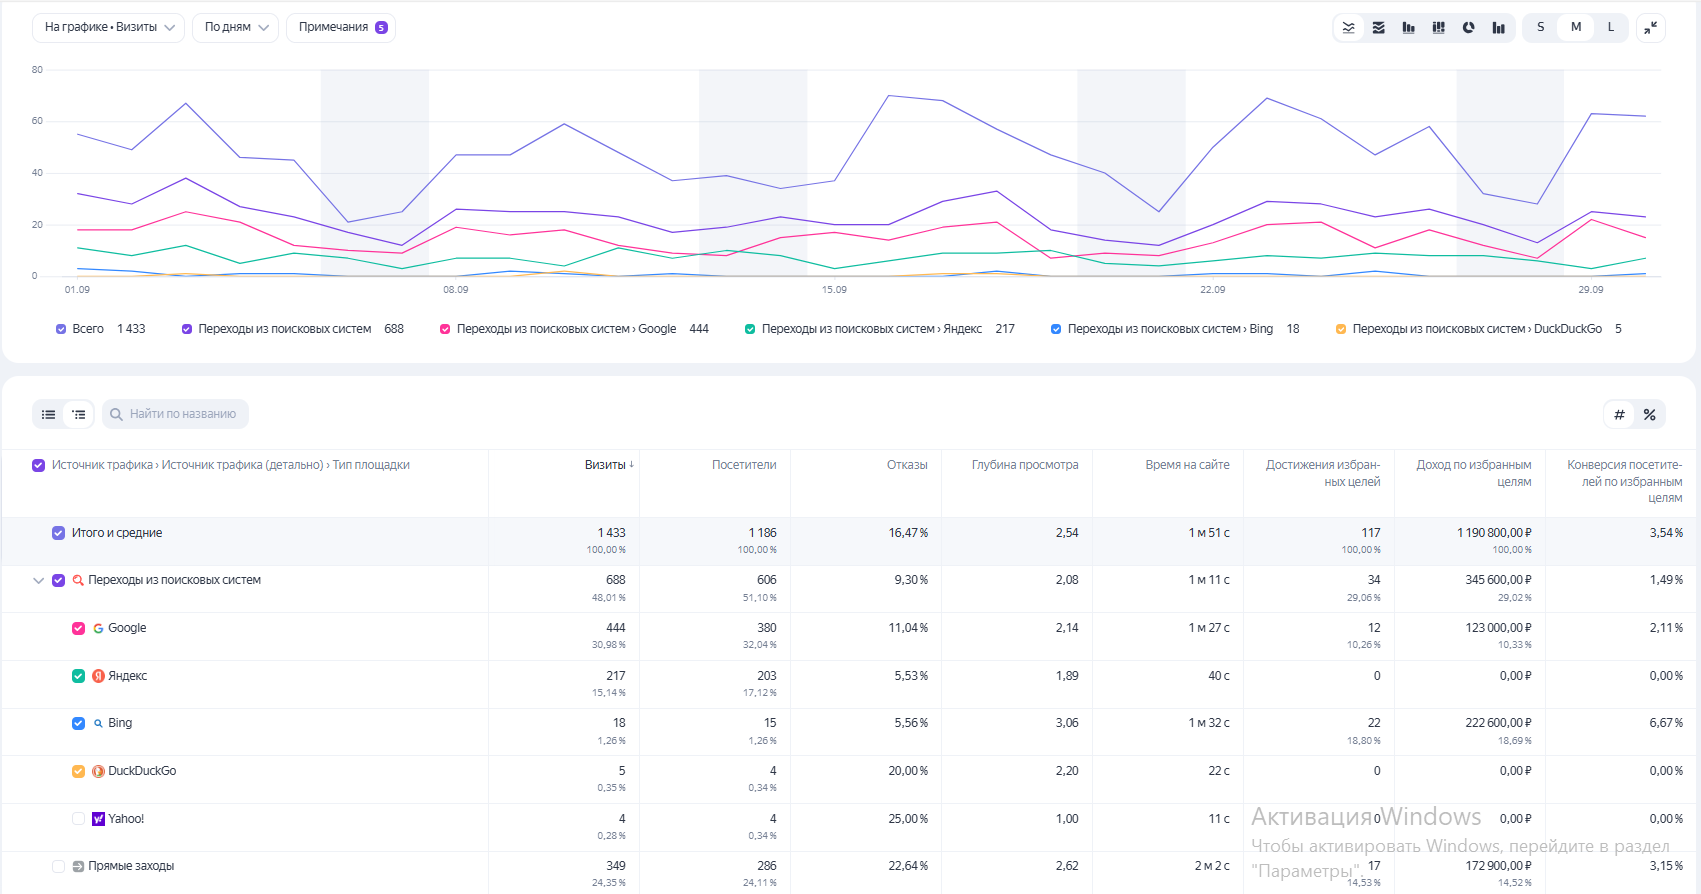Collapse the chart with the shrink arrows icon

coord(1650,28)
